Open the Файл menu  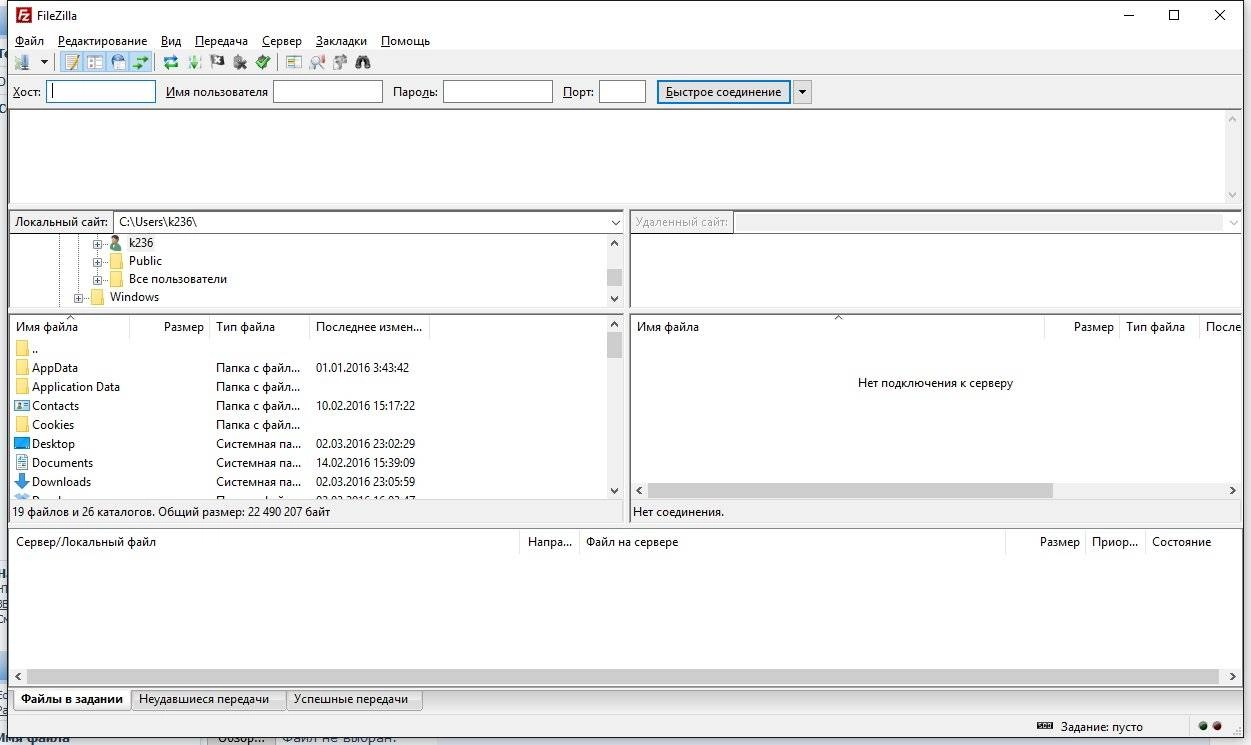[x=29, y=41]
